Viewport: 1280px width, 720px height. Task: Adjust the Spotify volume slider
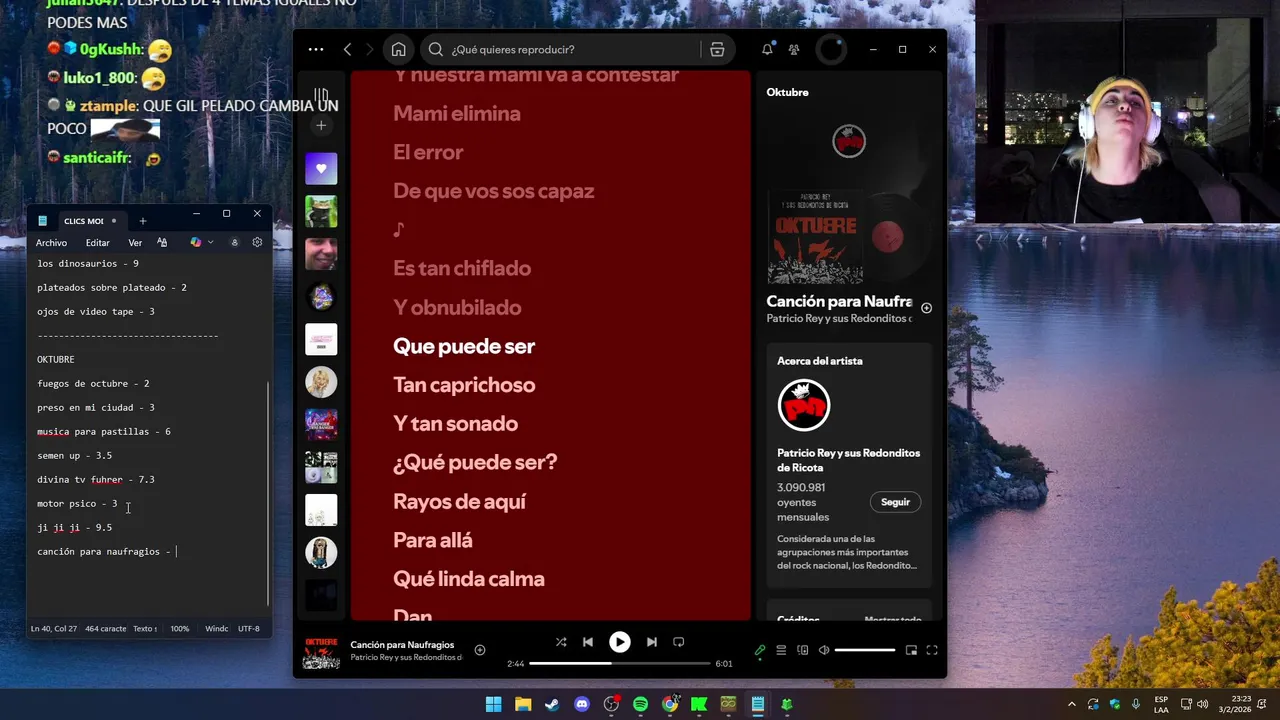click(x=865, y=650)
